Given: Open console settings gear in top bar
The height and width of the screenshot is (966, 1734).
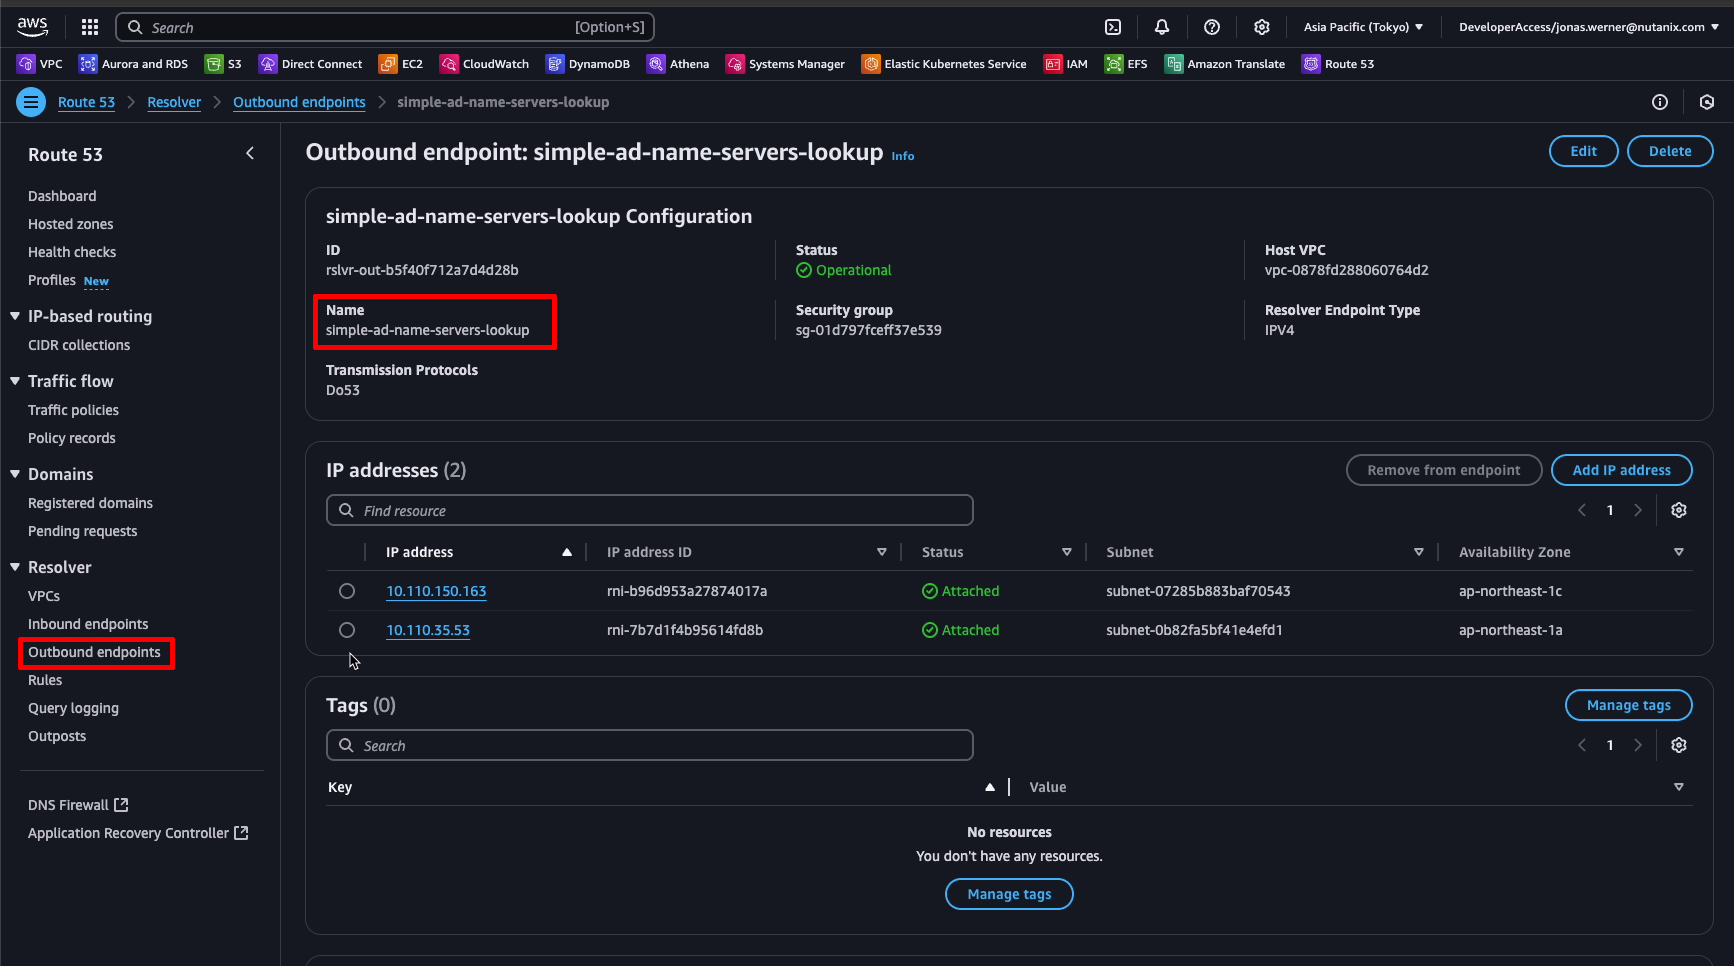Looking at the screenshot, I should pyautogui.click(x=1262, y=27).
